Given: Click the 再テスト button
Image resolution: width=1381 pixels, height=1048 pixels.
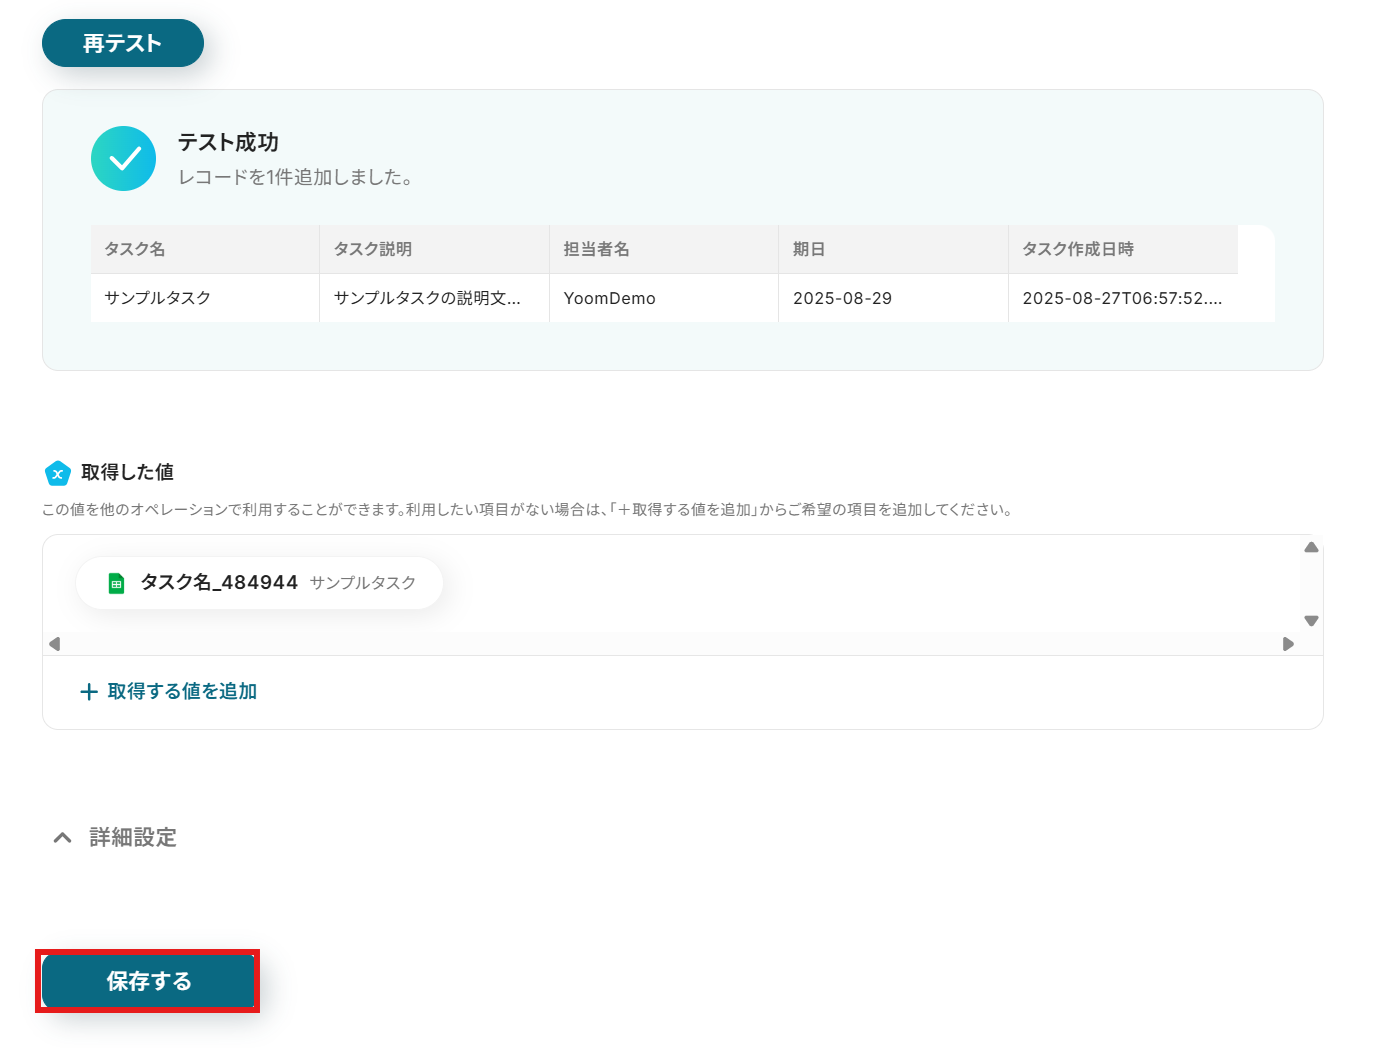Looking at the screenshot, I should tap(123, 43).
